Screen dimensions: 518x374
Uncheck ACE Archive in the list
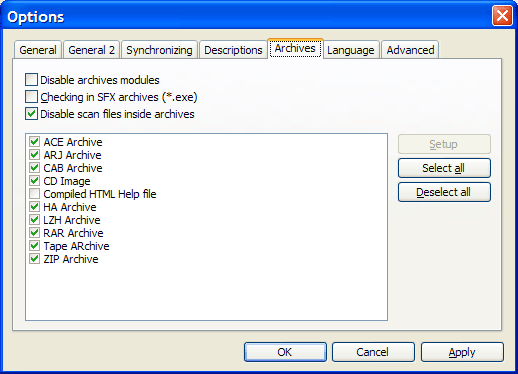point(34,142)
